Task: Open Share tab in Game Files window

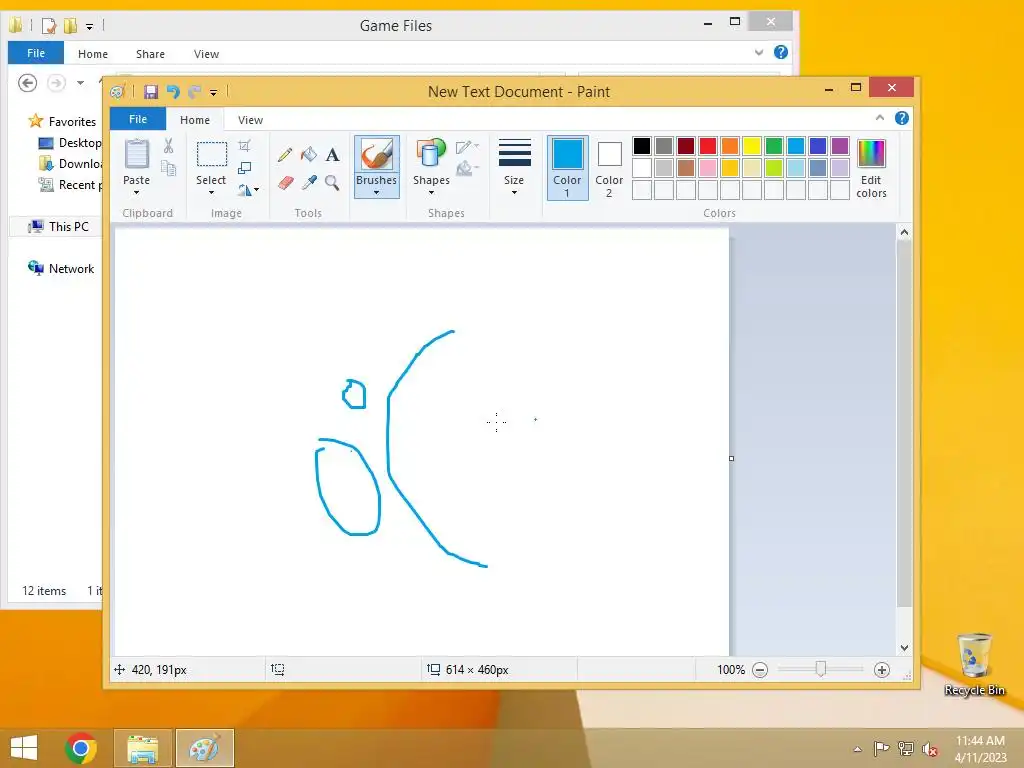Action: [150, 54]
